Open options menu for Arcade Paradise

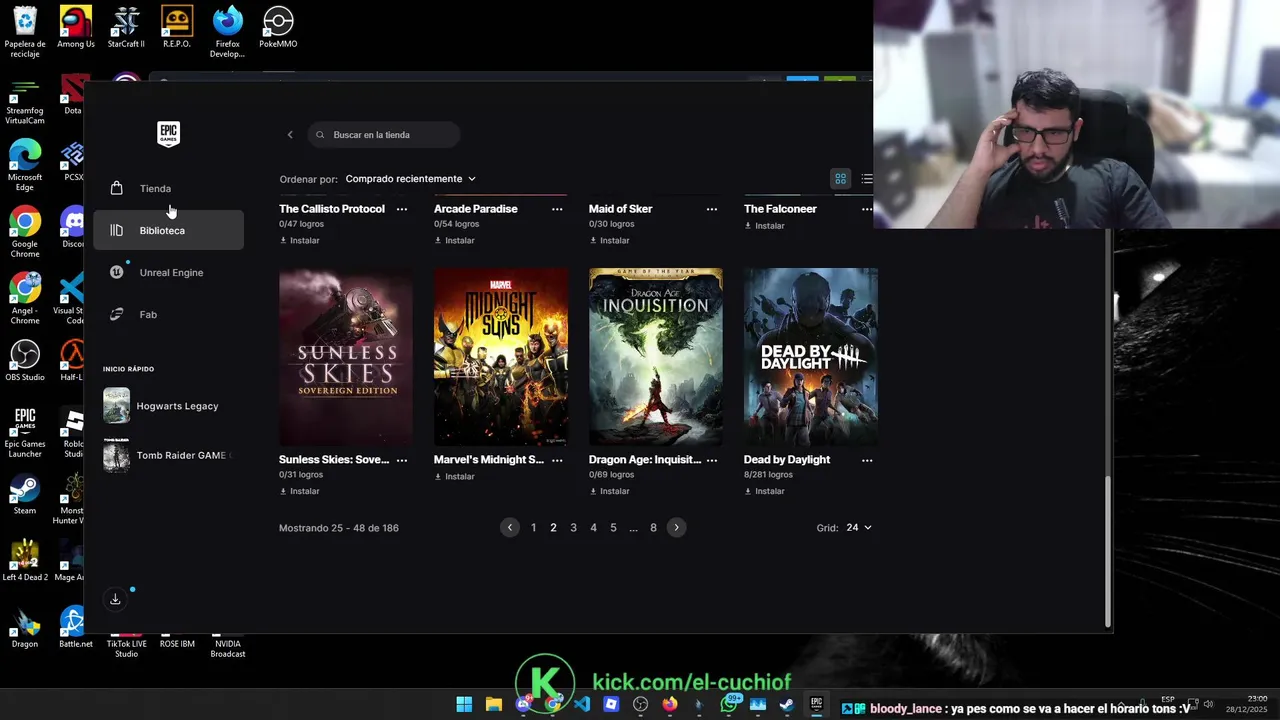click(557, 209)
